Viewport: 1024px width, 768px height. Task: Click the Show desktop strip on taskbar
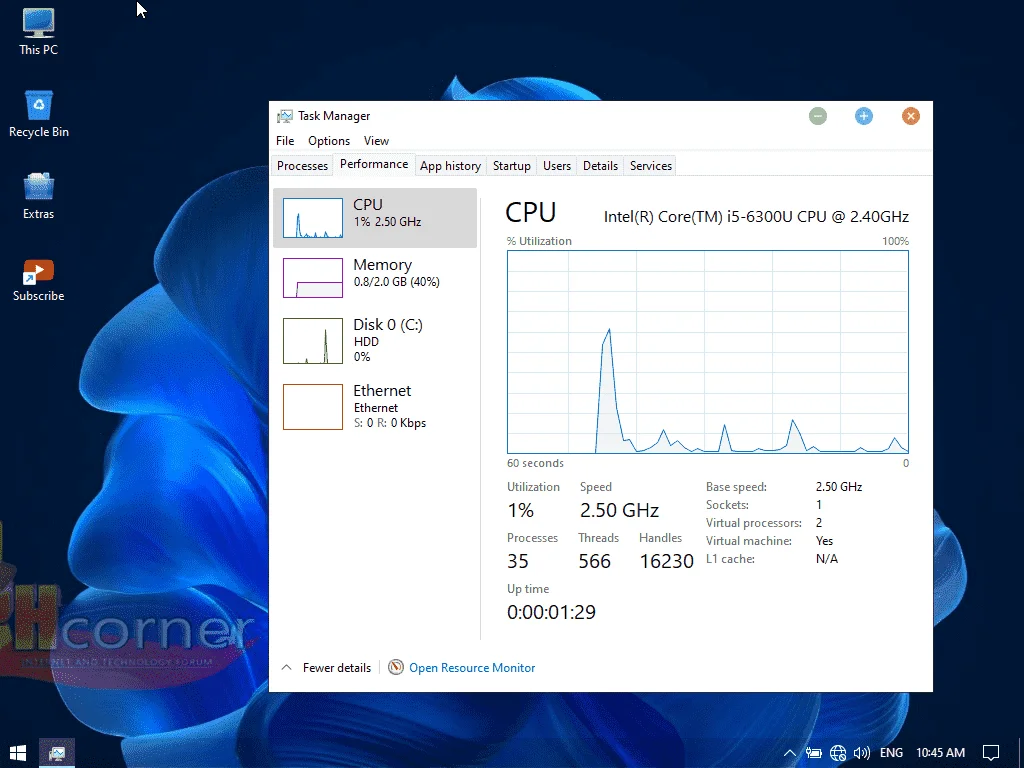1021,753
